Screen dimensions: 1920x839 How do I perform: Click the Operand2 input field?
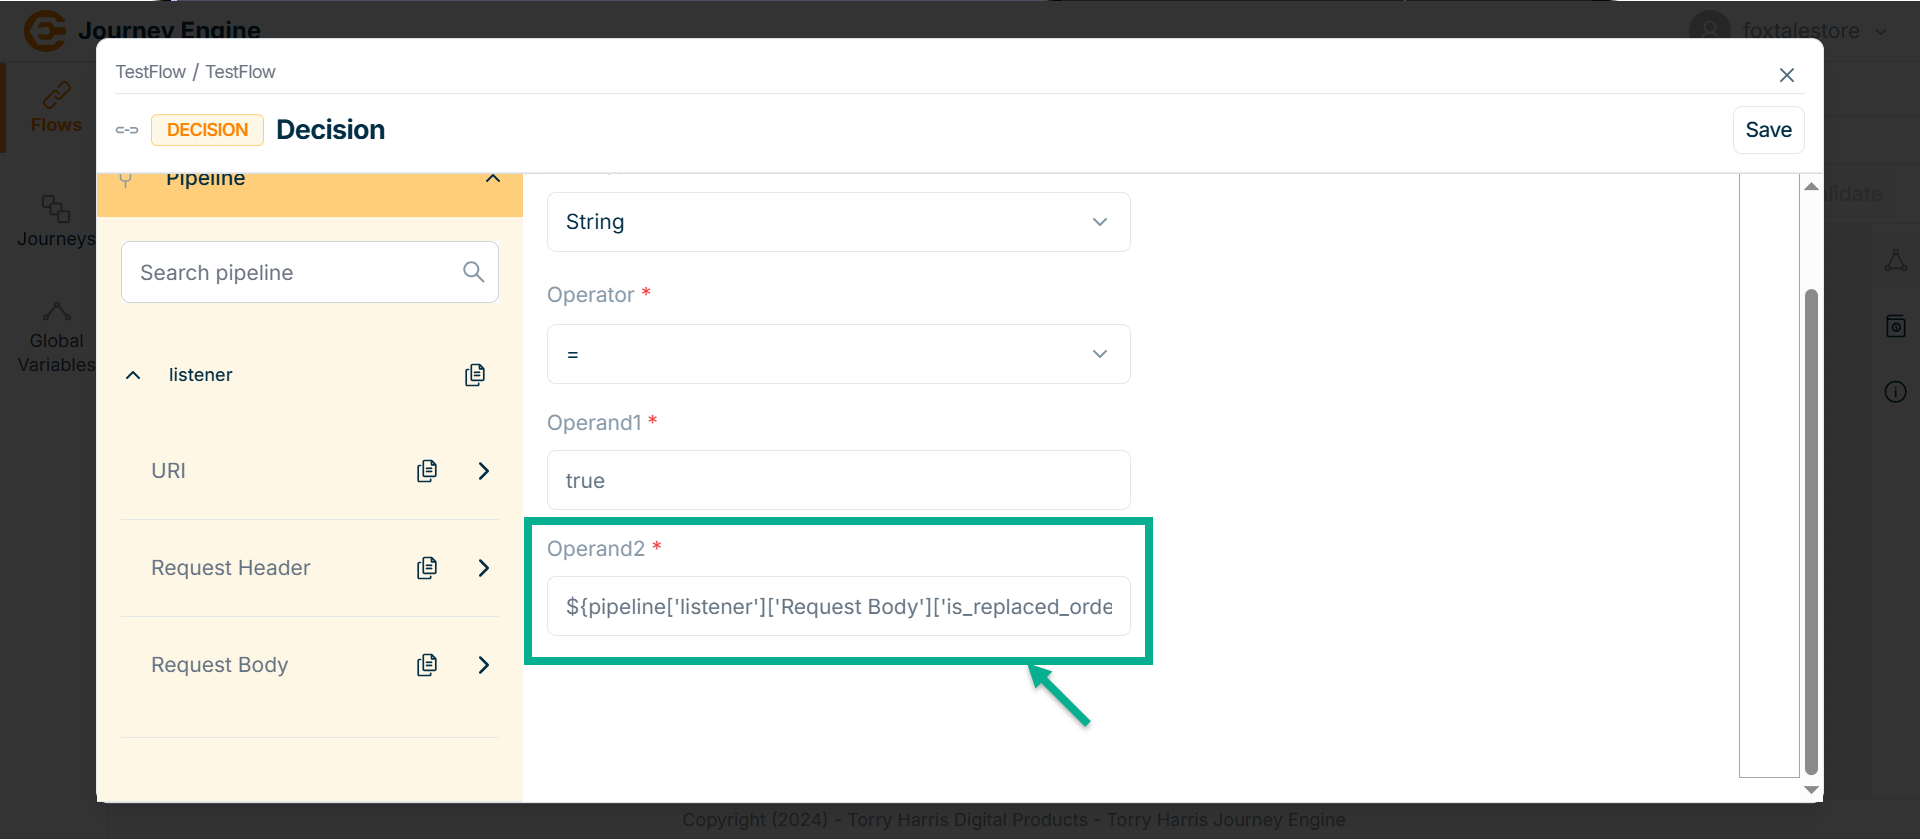tap(838, 607)
